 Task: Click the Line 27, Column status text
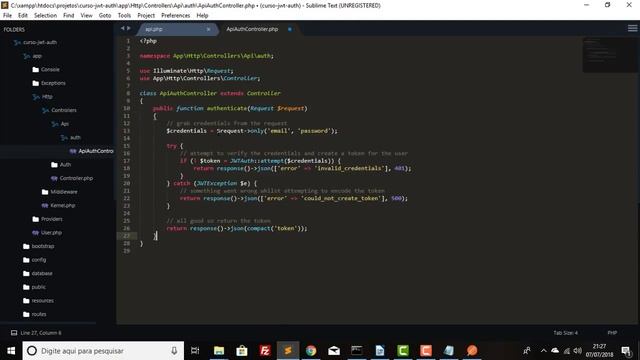pyautogui.click(x=41, y=333)
